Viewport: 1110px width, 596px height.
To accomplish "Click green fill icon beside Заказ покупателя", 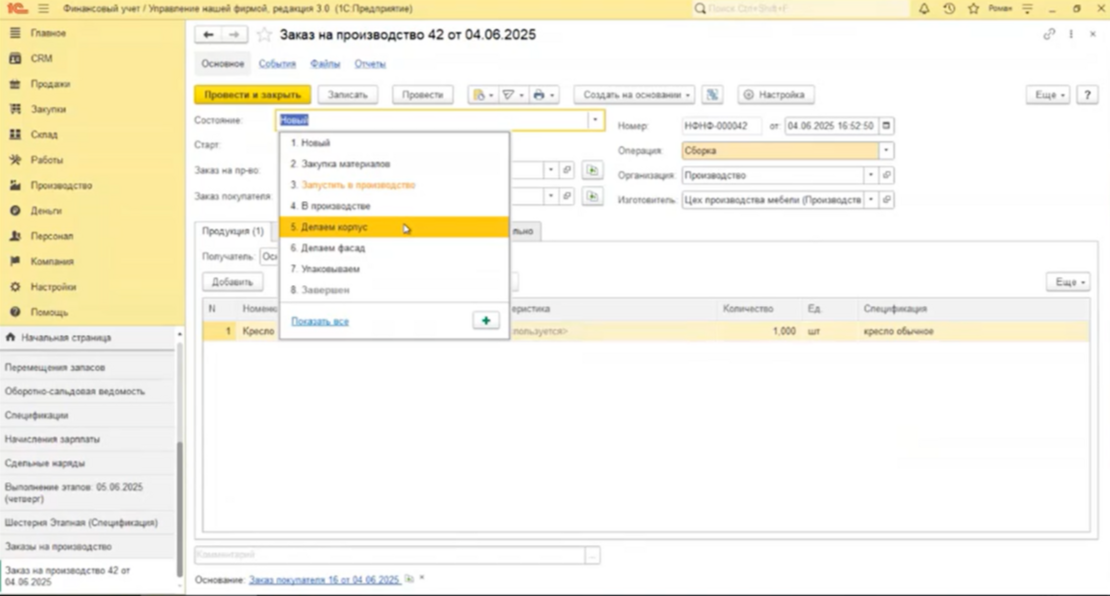I will click(x=593, y=196).
